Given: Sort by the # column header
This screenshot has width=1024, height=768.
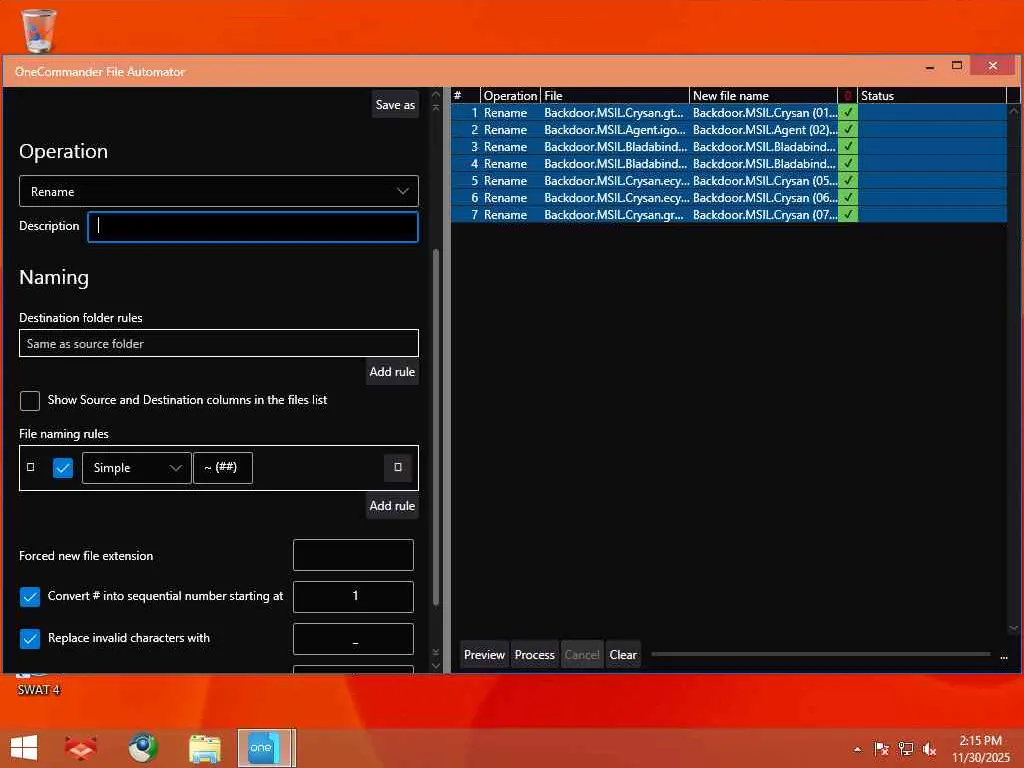Looking at the screenshot, I should (x=465, y=95).
